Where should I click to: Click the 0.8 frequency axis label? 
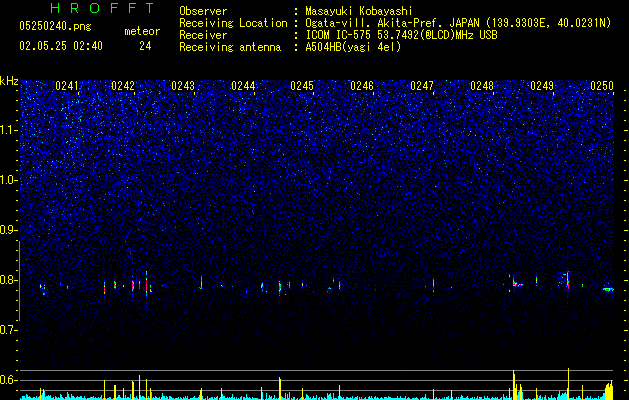click(x=9, y=280)
